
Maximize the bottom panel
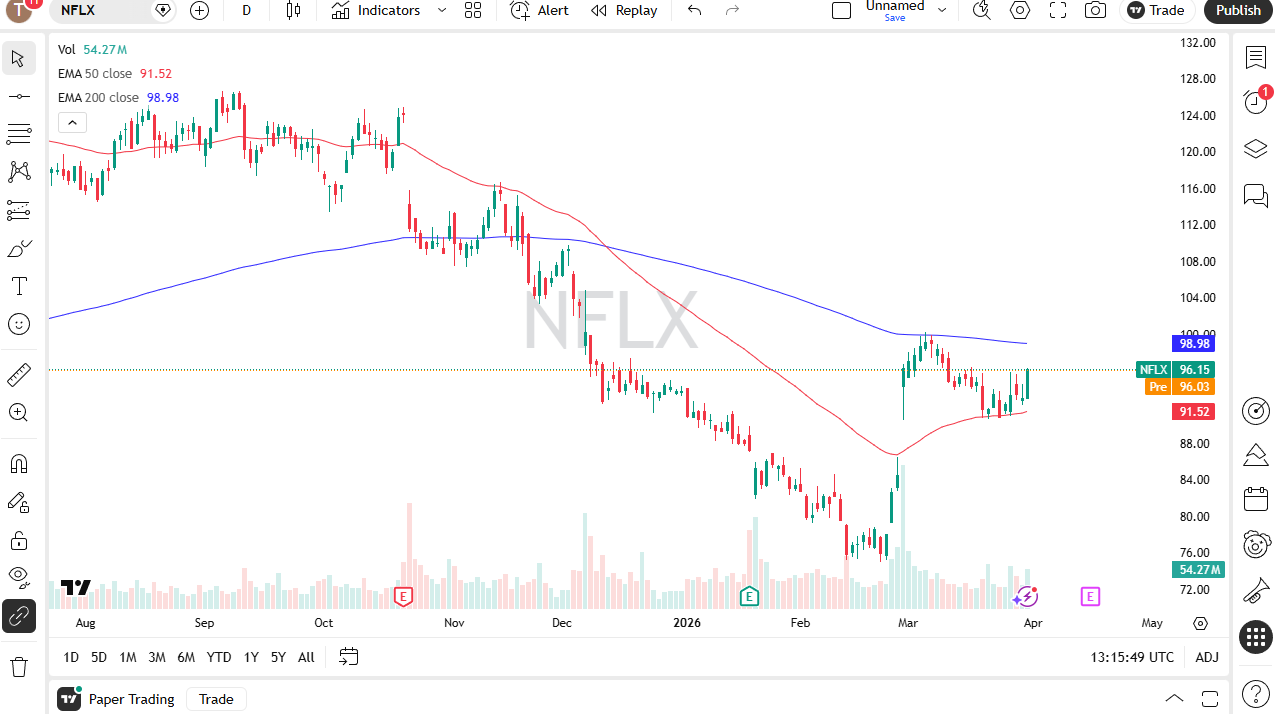click(x=1210, y=699)
